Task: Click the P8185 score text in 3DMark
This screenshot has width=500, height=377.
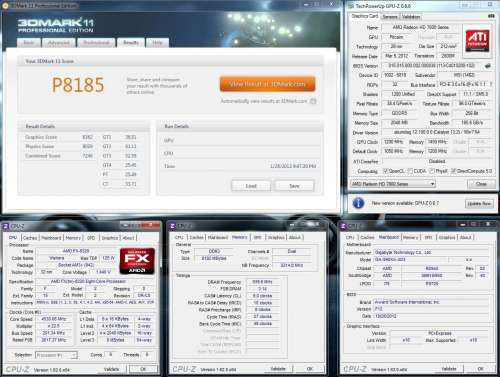Action: tap(78, 85)
